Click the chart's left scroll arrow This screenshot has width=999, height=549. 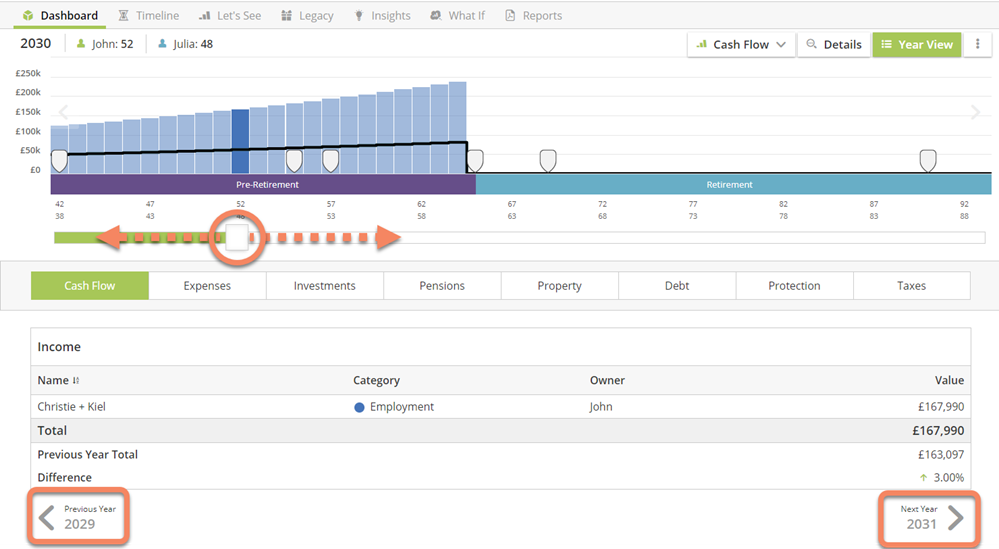tap(63, 113)
